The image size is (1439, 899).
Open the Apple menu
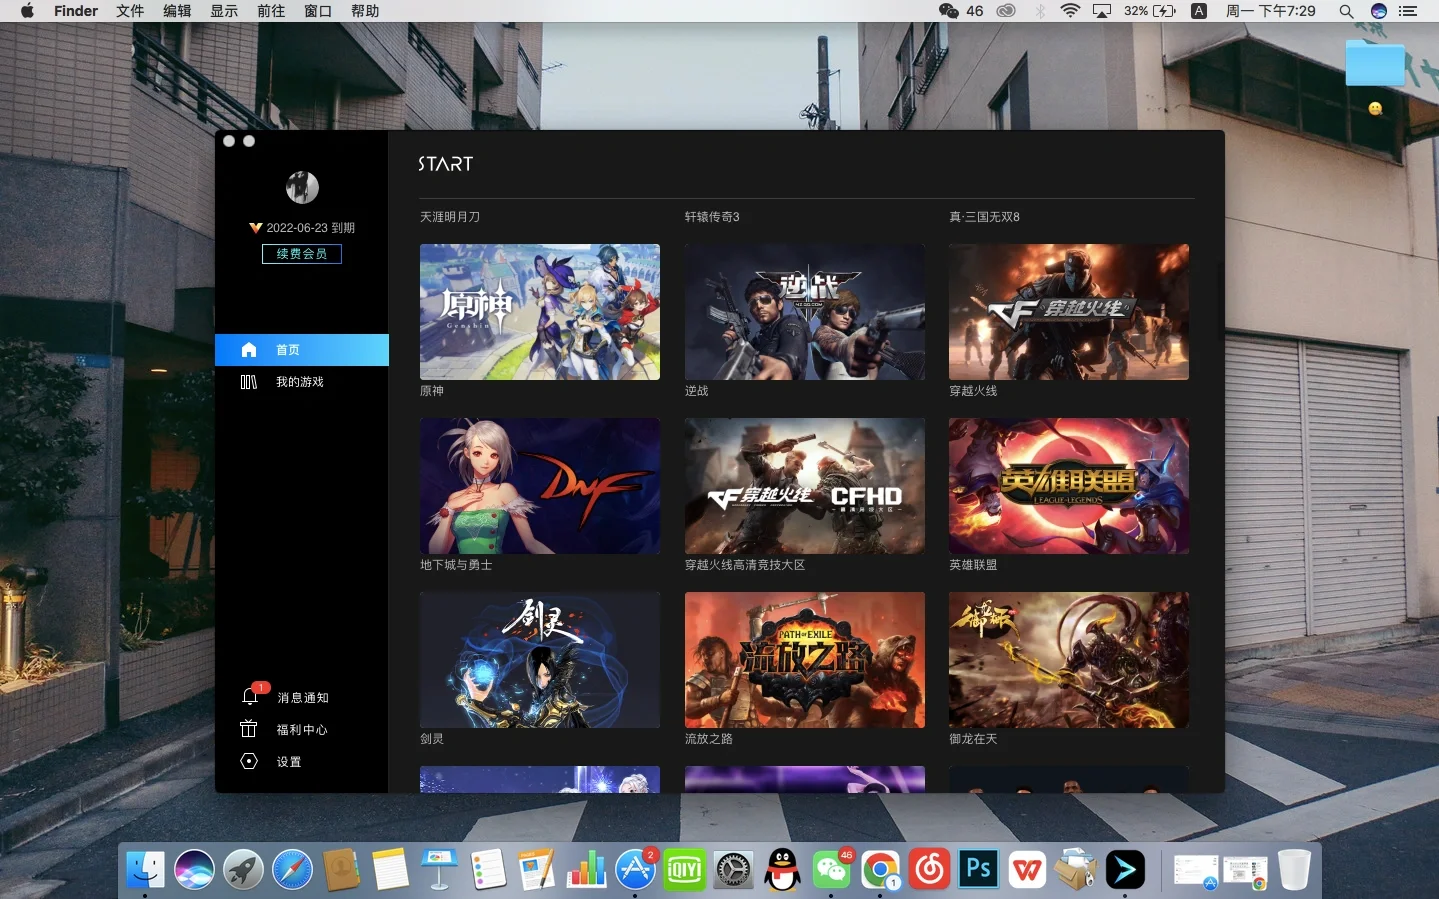click(x=27, y=11)
